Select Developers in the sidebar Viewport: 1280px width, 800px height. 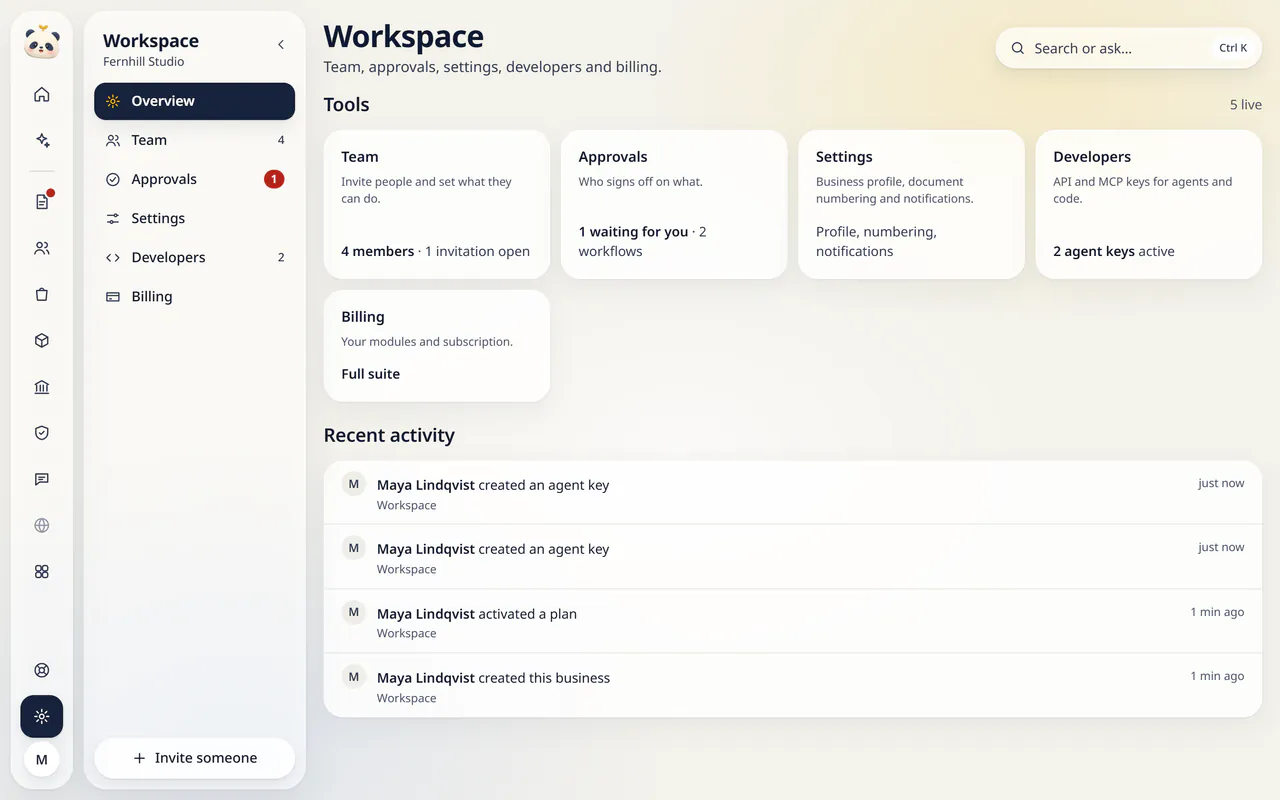pos(195,257)
